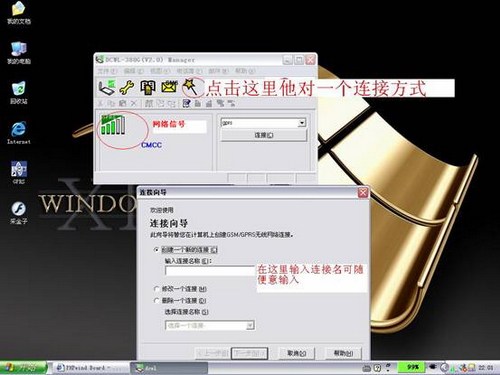Open the 帮助 menu in menu bar
Image resolution: width=500 pixels, height=375 pixels.
(245, 71)
